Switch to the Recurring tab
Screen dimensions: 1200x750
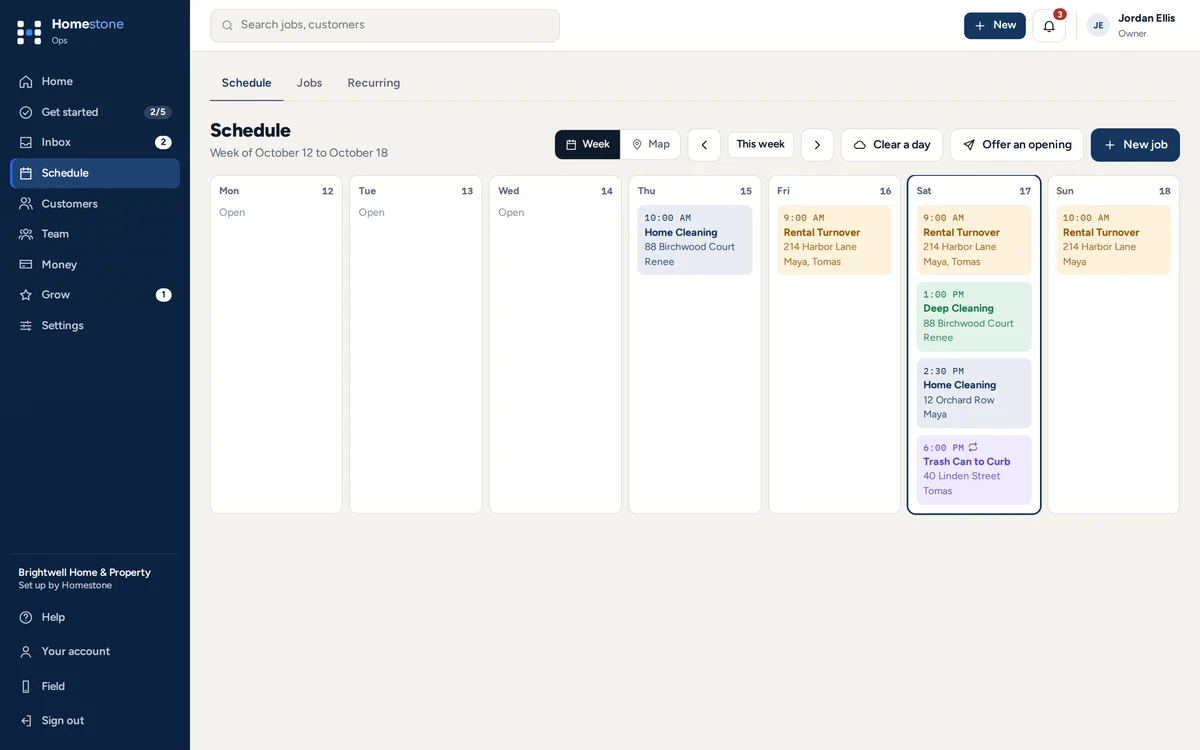374,83
